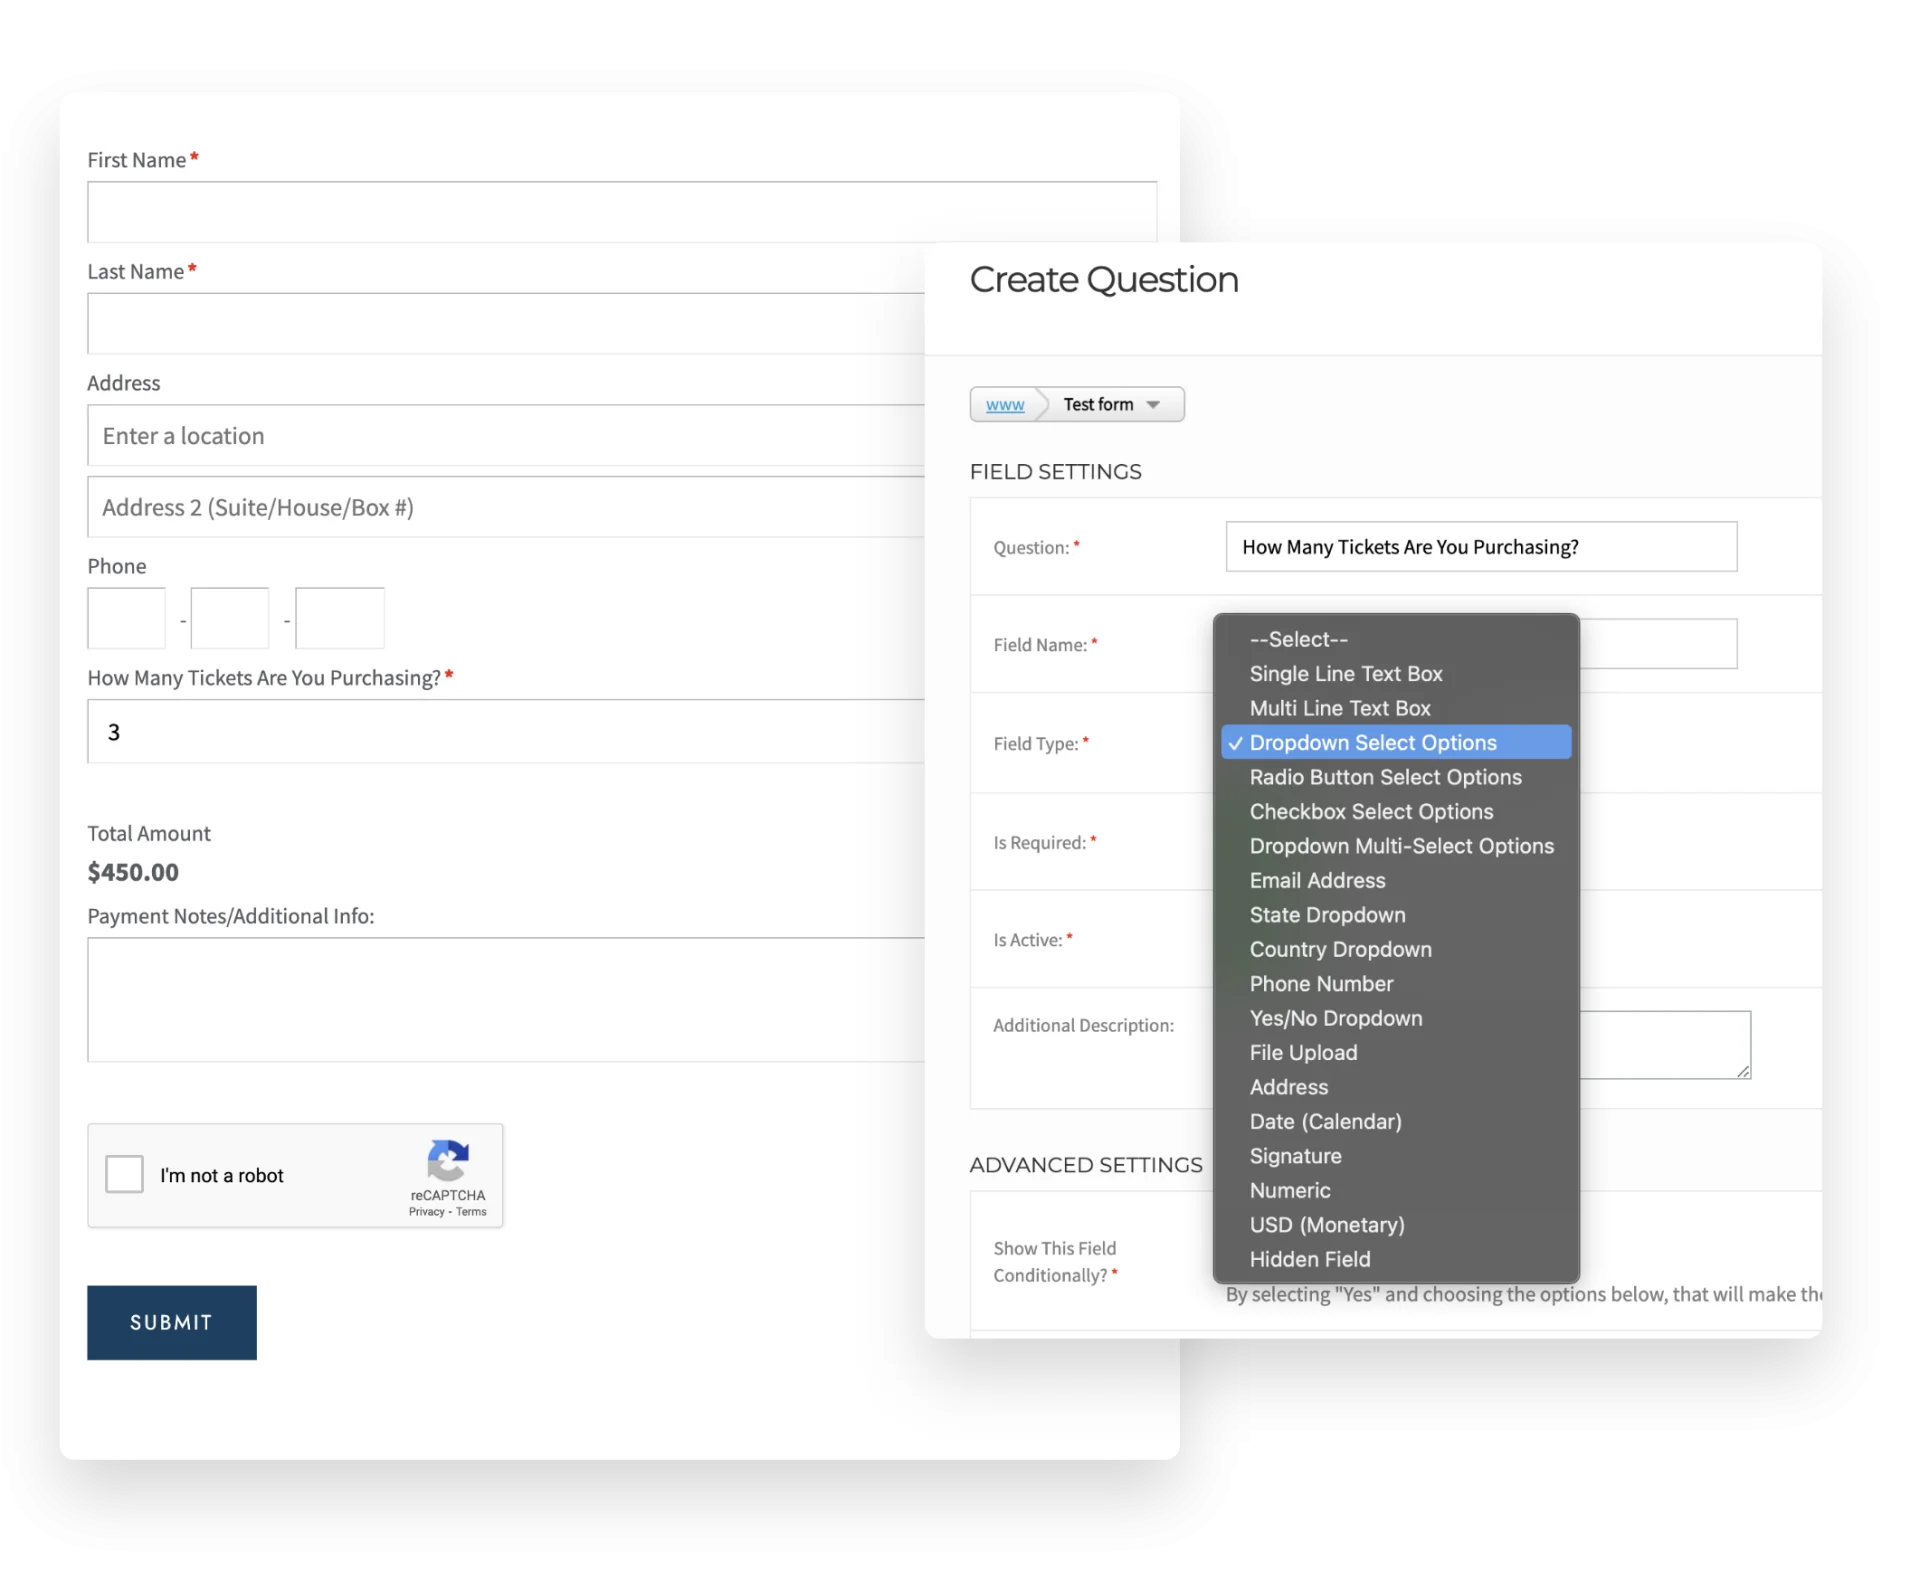The width and height of the screenshot is (1920, 1581).
Task: Select Radio Button Select Options entry
Action: coord(1385,777)
